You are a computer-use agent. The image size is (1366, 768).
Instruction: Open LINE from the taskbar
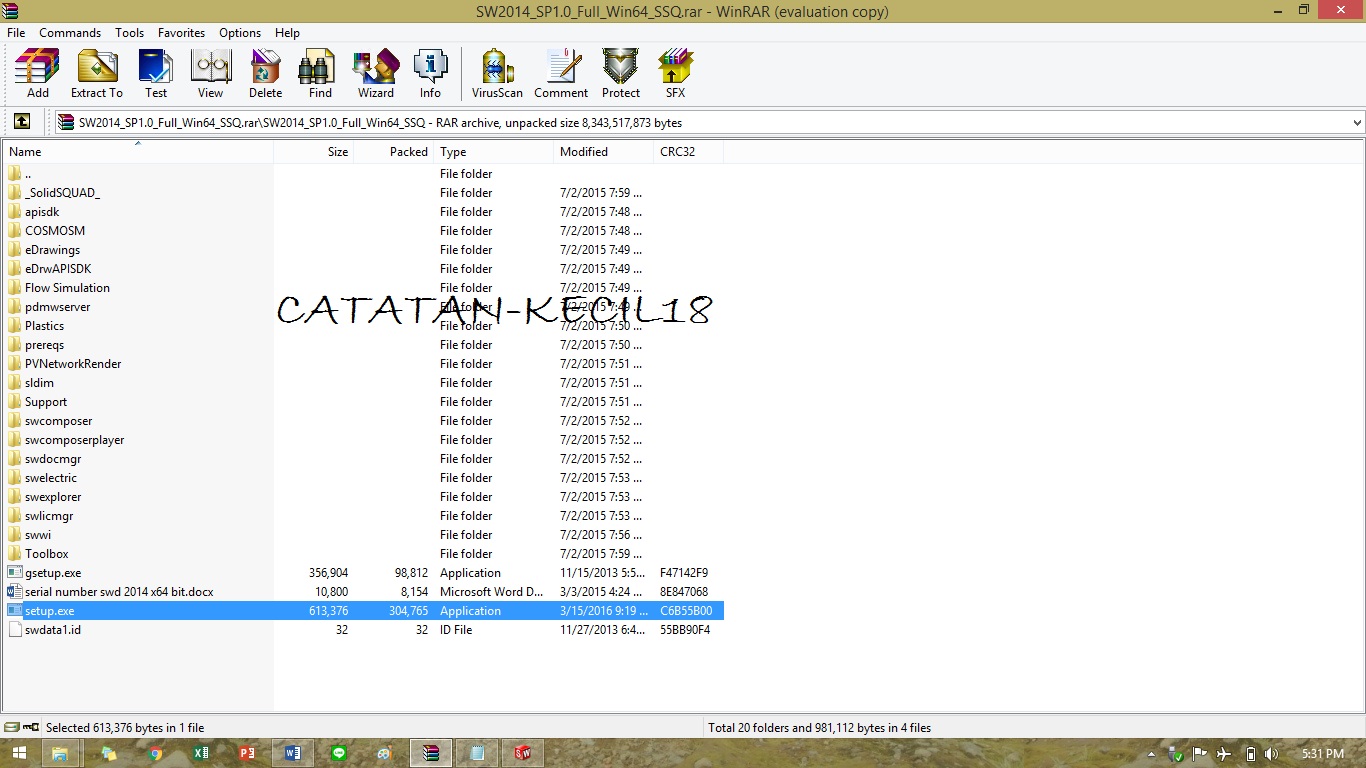338,753
